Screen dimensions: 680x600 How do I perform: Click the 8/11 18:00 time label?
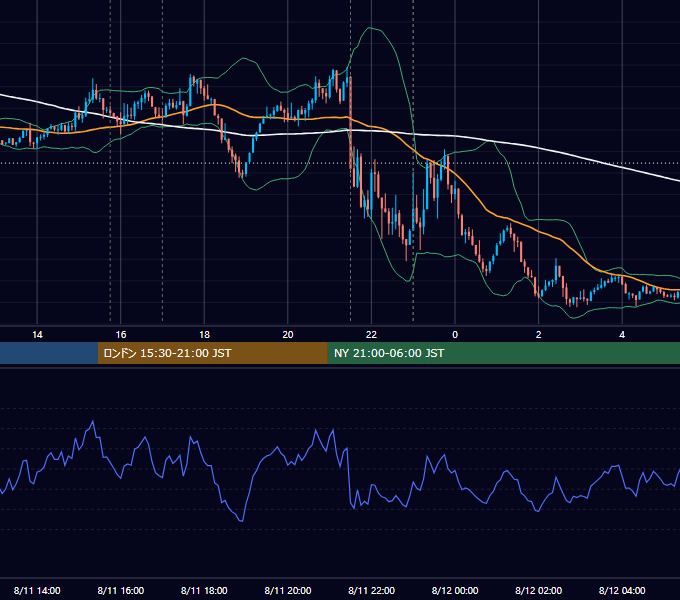coord(204,590)
